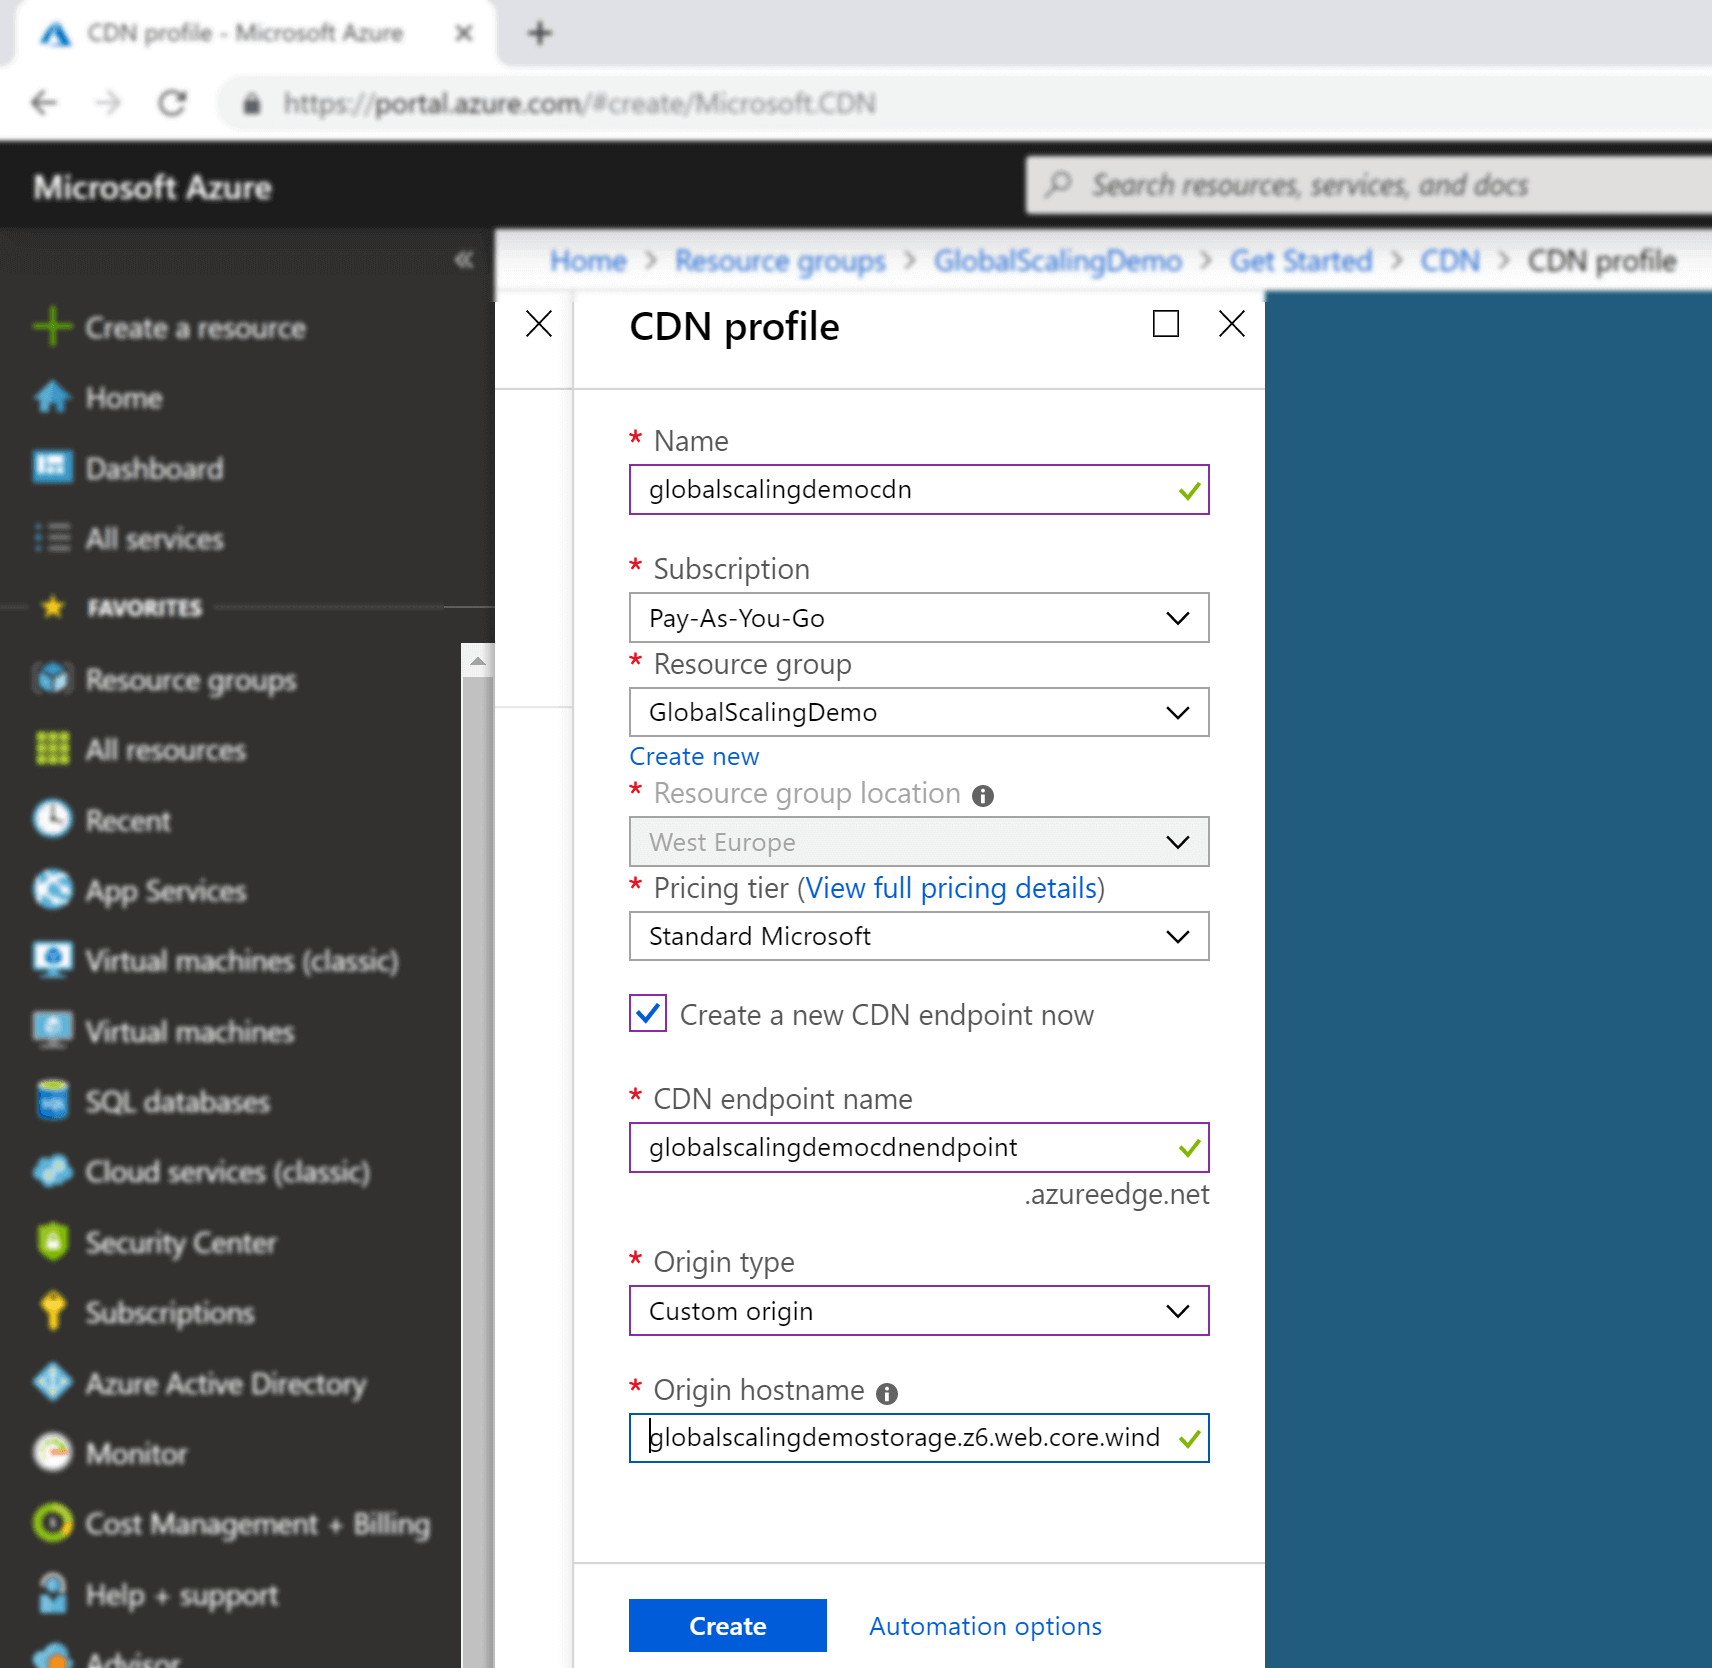This screenshot has height=1668, width=1712.
Task: Open the Origin type dropdown
Action: click(919, 1311)
